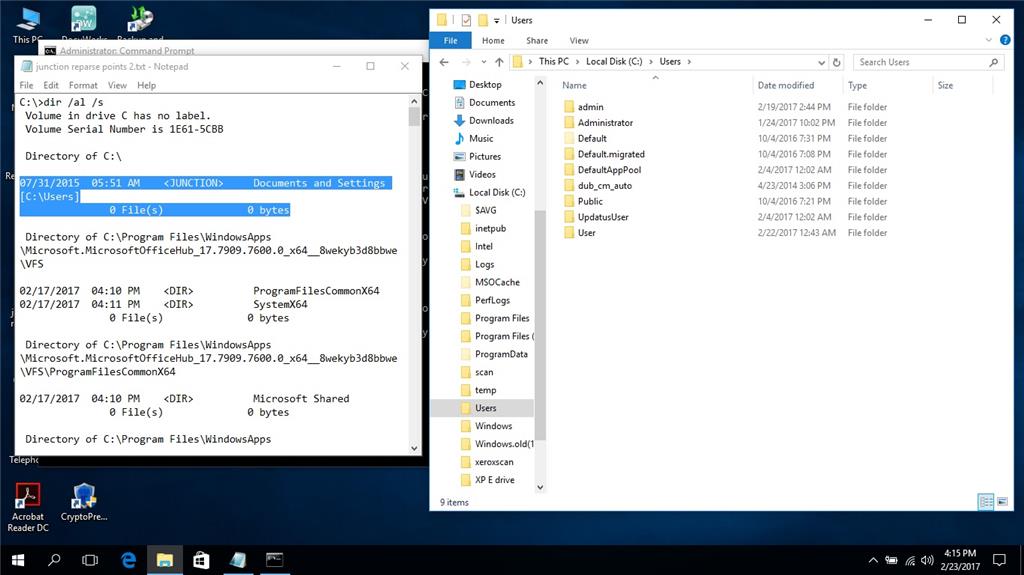Open the volume control in system tray

[927, 560]
